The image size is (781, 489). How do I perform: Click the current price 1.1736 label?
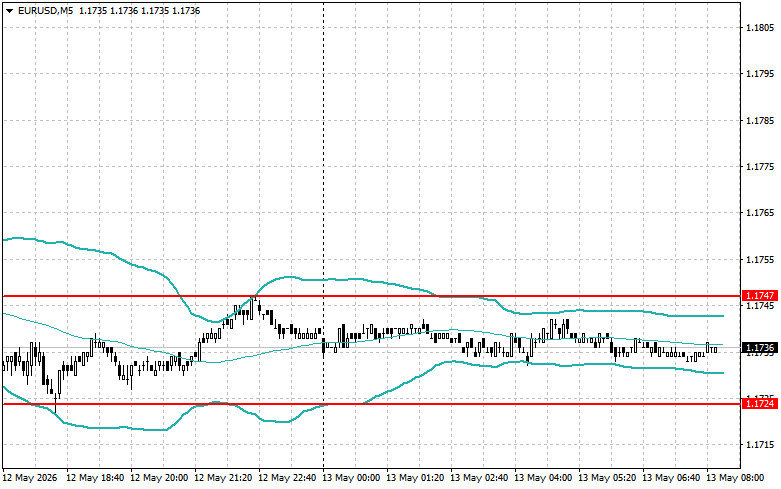[x=760, y=348]
